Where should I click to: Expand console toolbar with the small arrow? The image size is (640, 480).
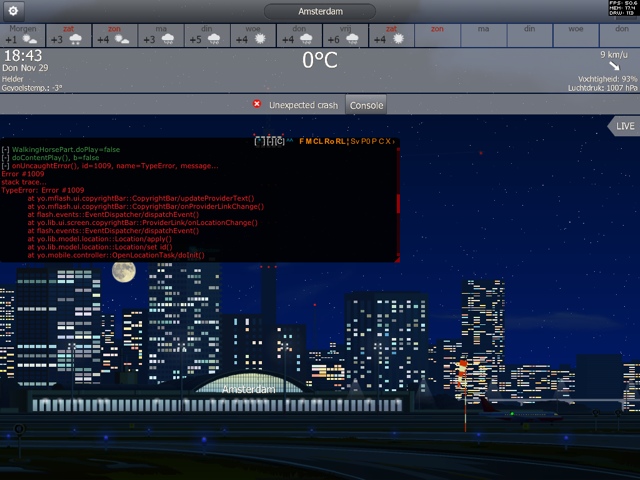(x=393, y=142)
